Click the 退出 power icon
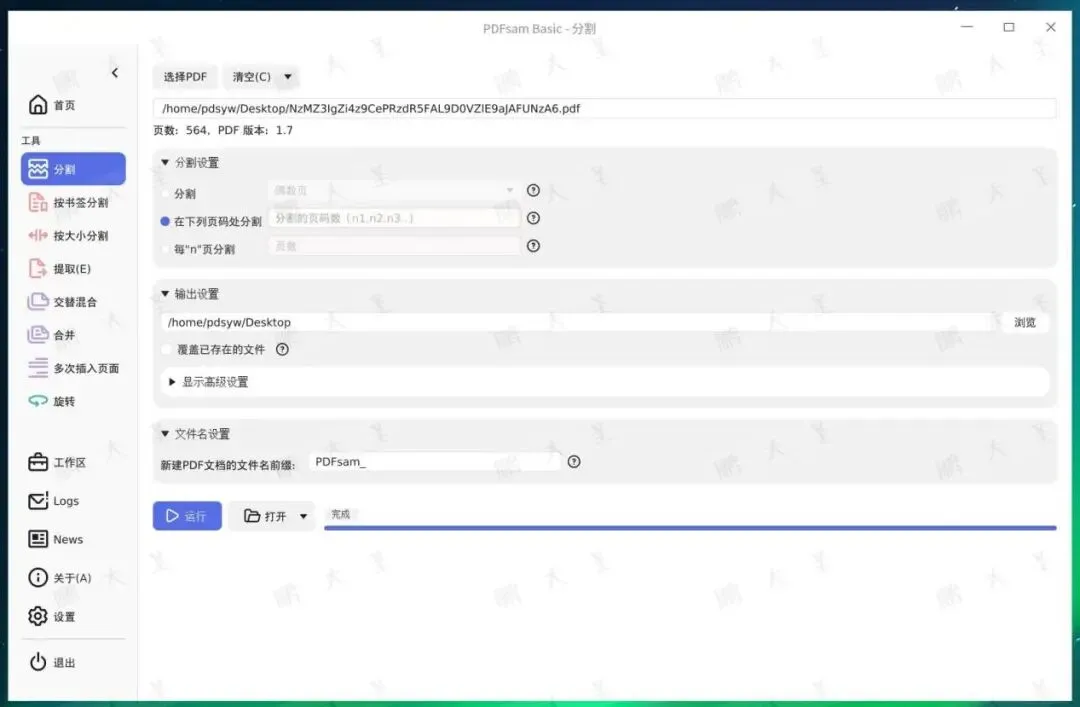 [38, 662]
